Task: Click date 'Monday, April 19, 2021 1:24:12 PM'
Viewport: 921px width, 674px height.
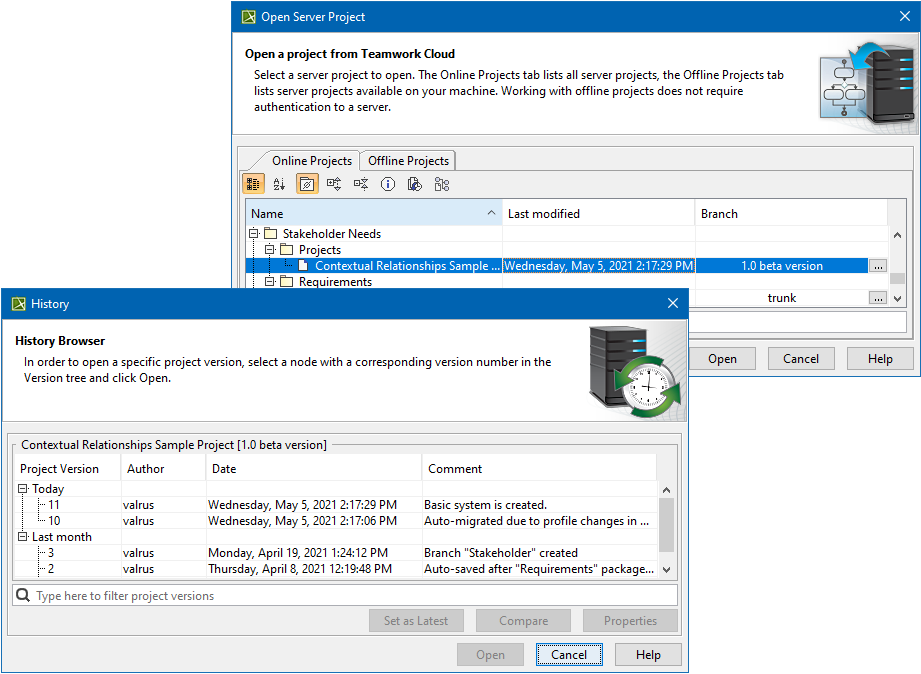Action: (298, 552)
